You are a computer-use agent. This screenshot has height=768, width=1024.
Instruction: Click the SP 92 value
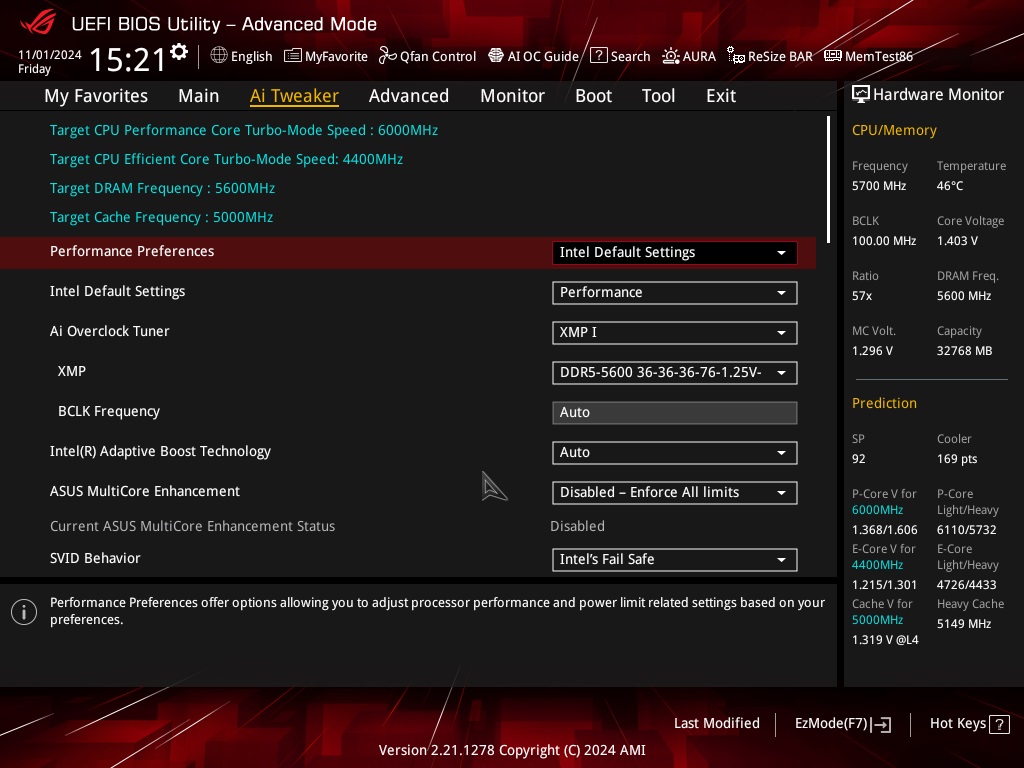859,459
